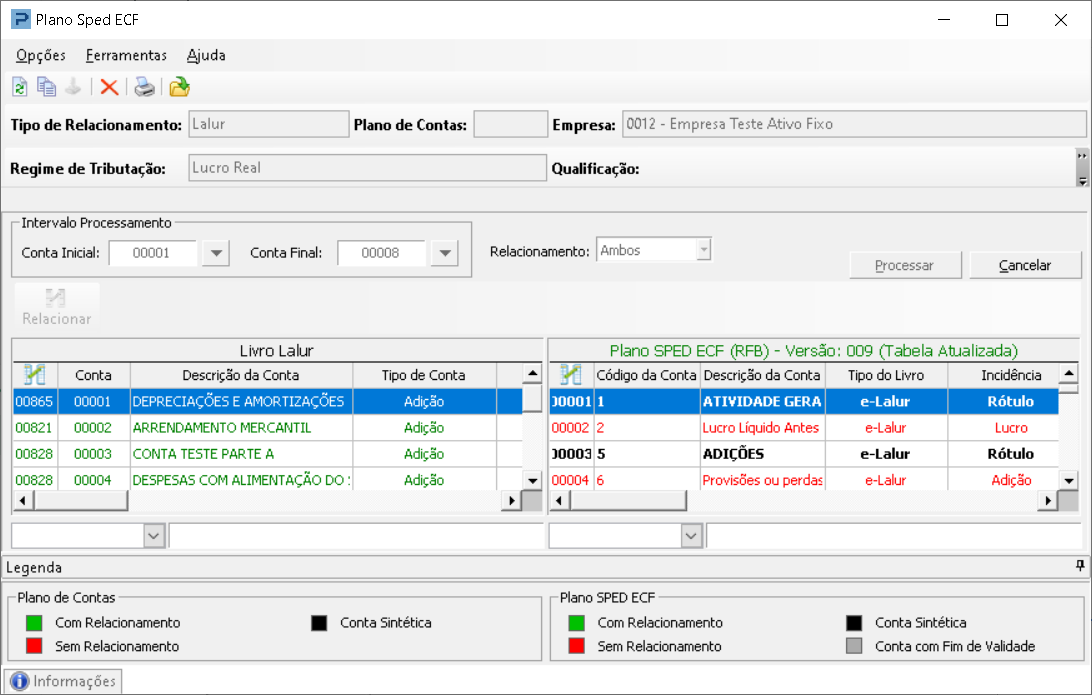This screenshot has width=1092, height=695.
Task: Click the printer toolbar icon
Action: tap(144, 87)
